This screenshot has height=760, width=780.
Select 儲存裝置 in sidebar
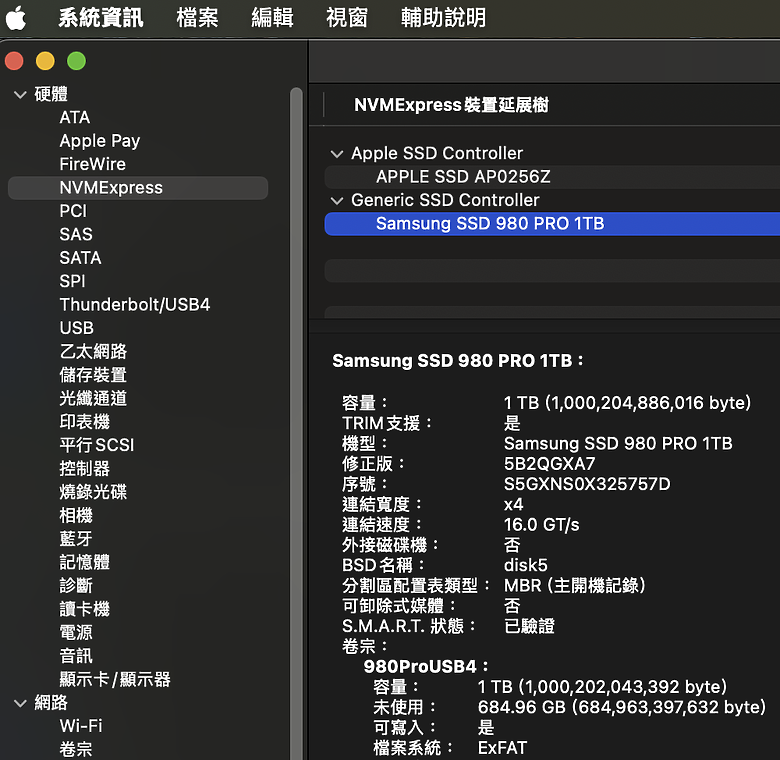coord(93,375)
